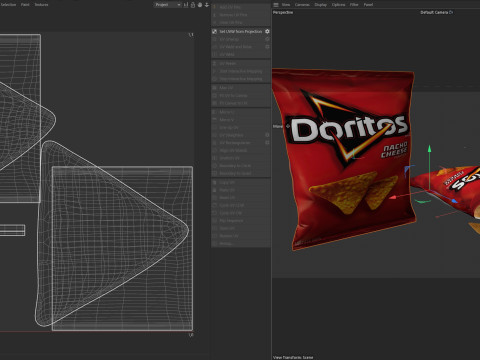This screenshot has height=360, width=480.
Task: Choose UV Weld and Relax command
Action: (x=241, y=47)
